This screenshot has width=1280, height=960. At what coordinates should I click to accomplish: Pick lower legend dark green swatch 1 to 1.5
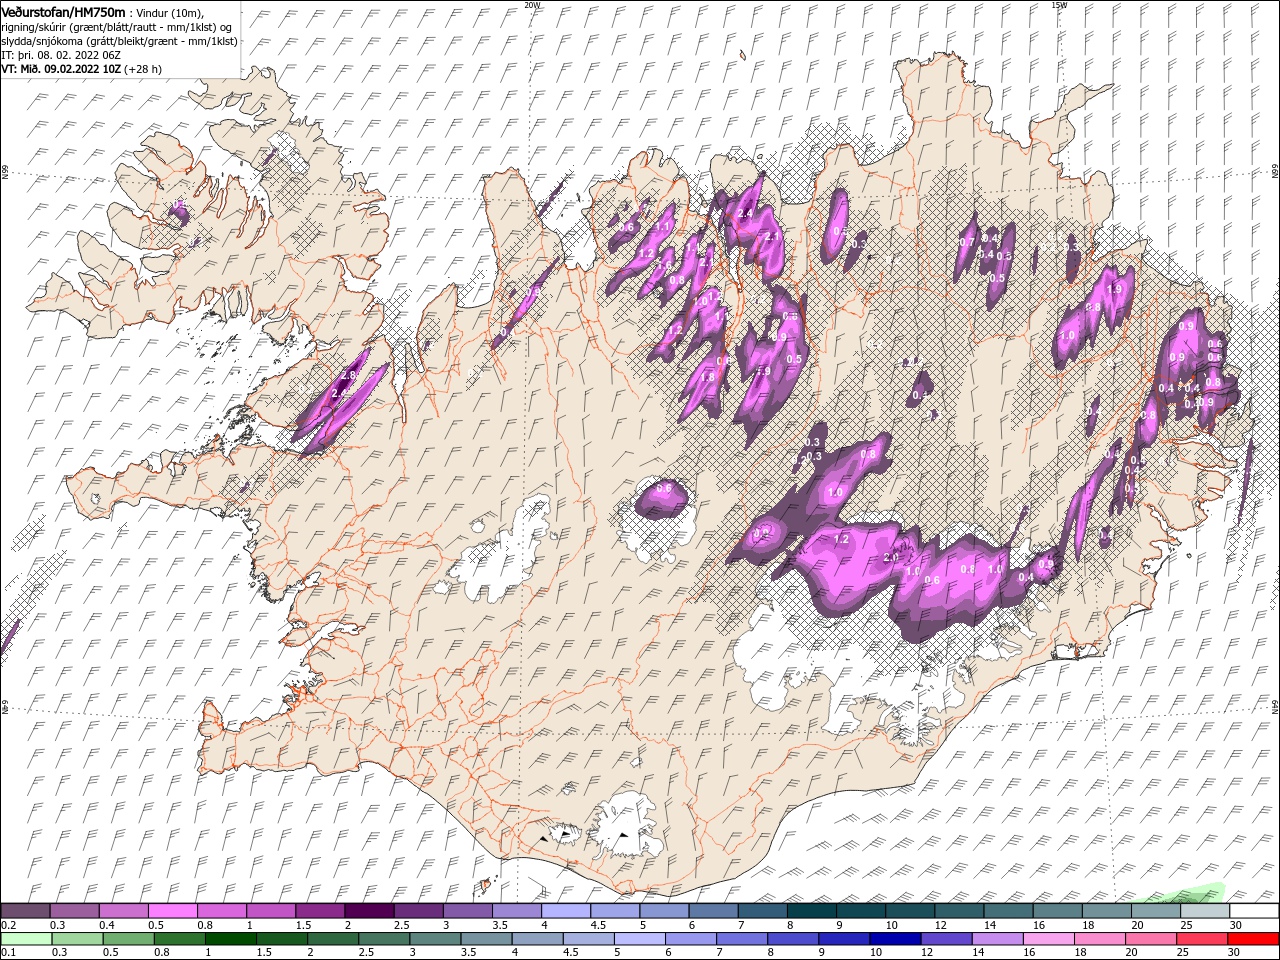pos(231,939)
